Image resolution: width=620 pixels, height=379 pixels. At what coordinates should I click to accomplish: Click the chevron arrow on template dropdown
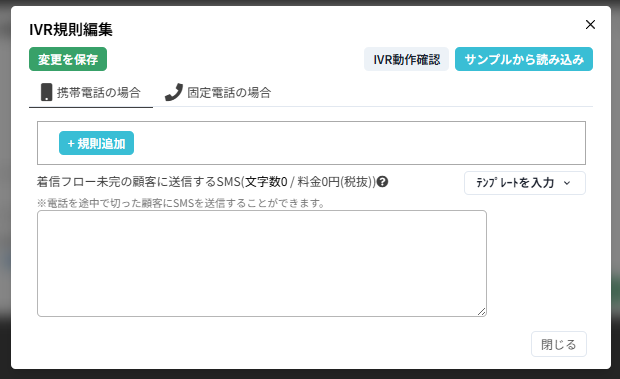(567, 183)
